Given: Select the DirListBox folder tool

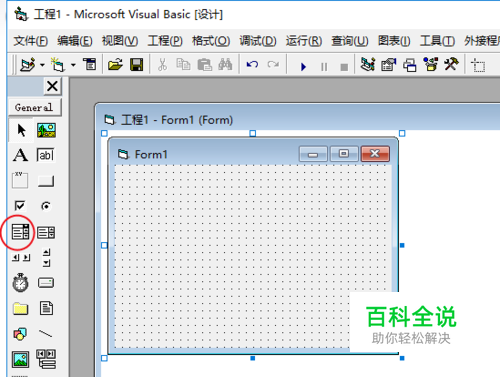Looking at the screenshot, I should click(20, 309).
